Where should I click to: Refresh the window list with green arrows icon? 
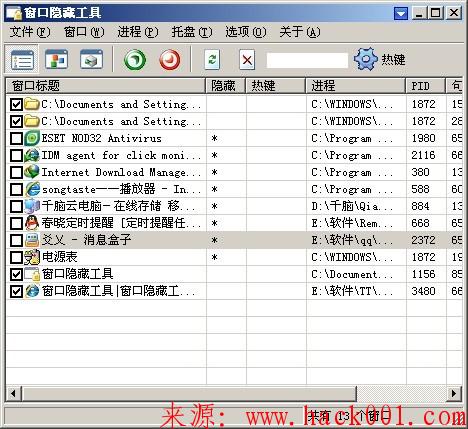click(212, 60)
